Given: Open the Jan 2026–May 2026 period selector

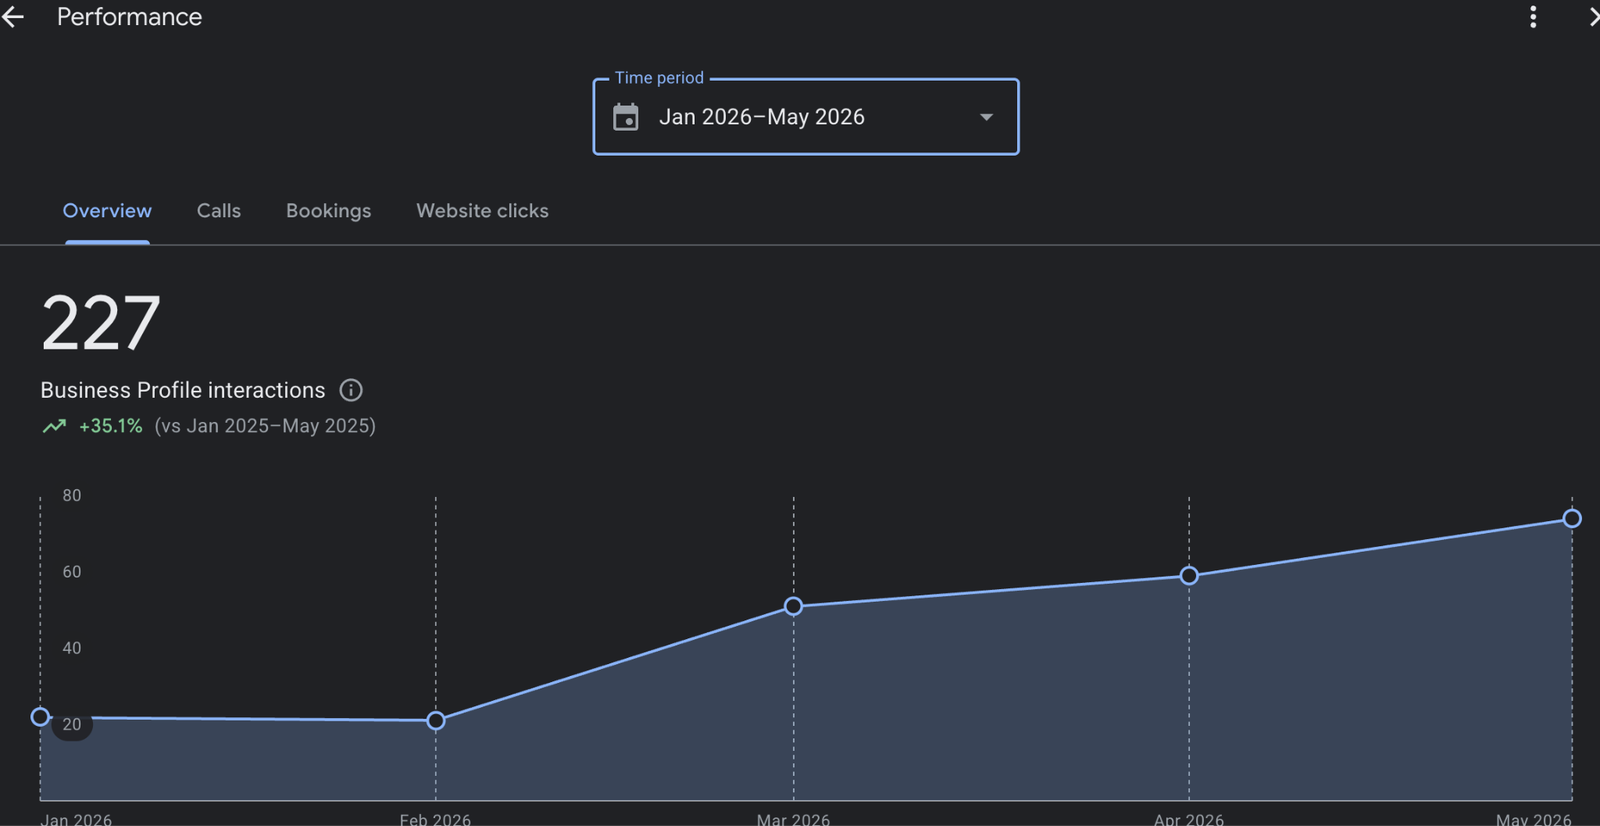Looking at the screenshot, I should tap(806, 117).
